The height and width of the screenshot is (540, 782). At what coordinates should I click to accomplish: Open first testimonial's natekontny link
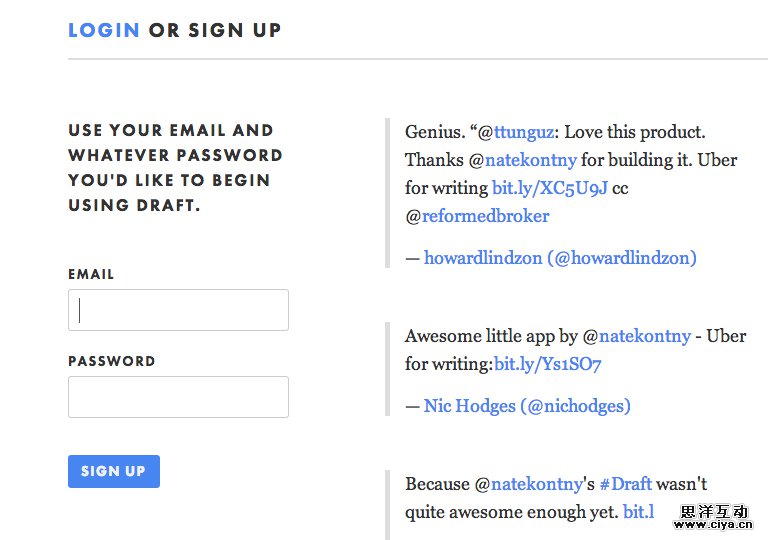pos(530,160)
